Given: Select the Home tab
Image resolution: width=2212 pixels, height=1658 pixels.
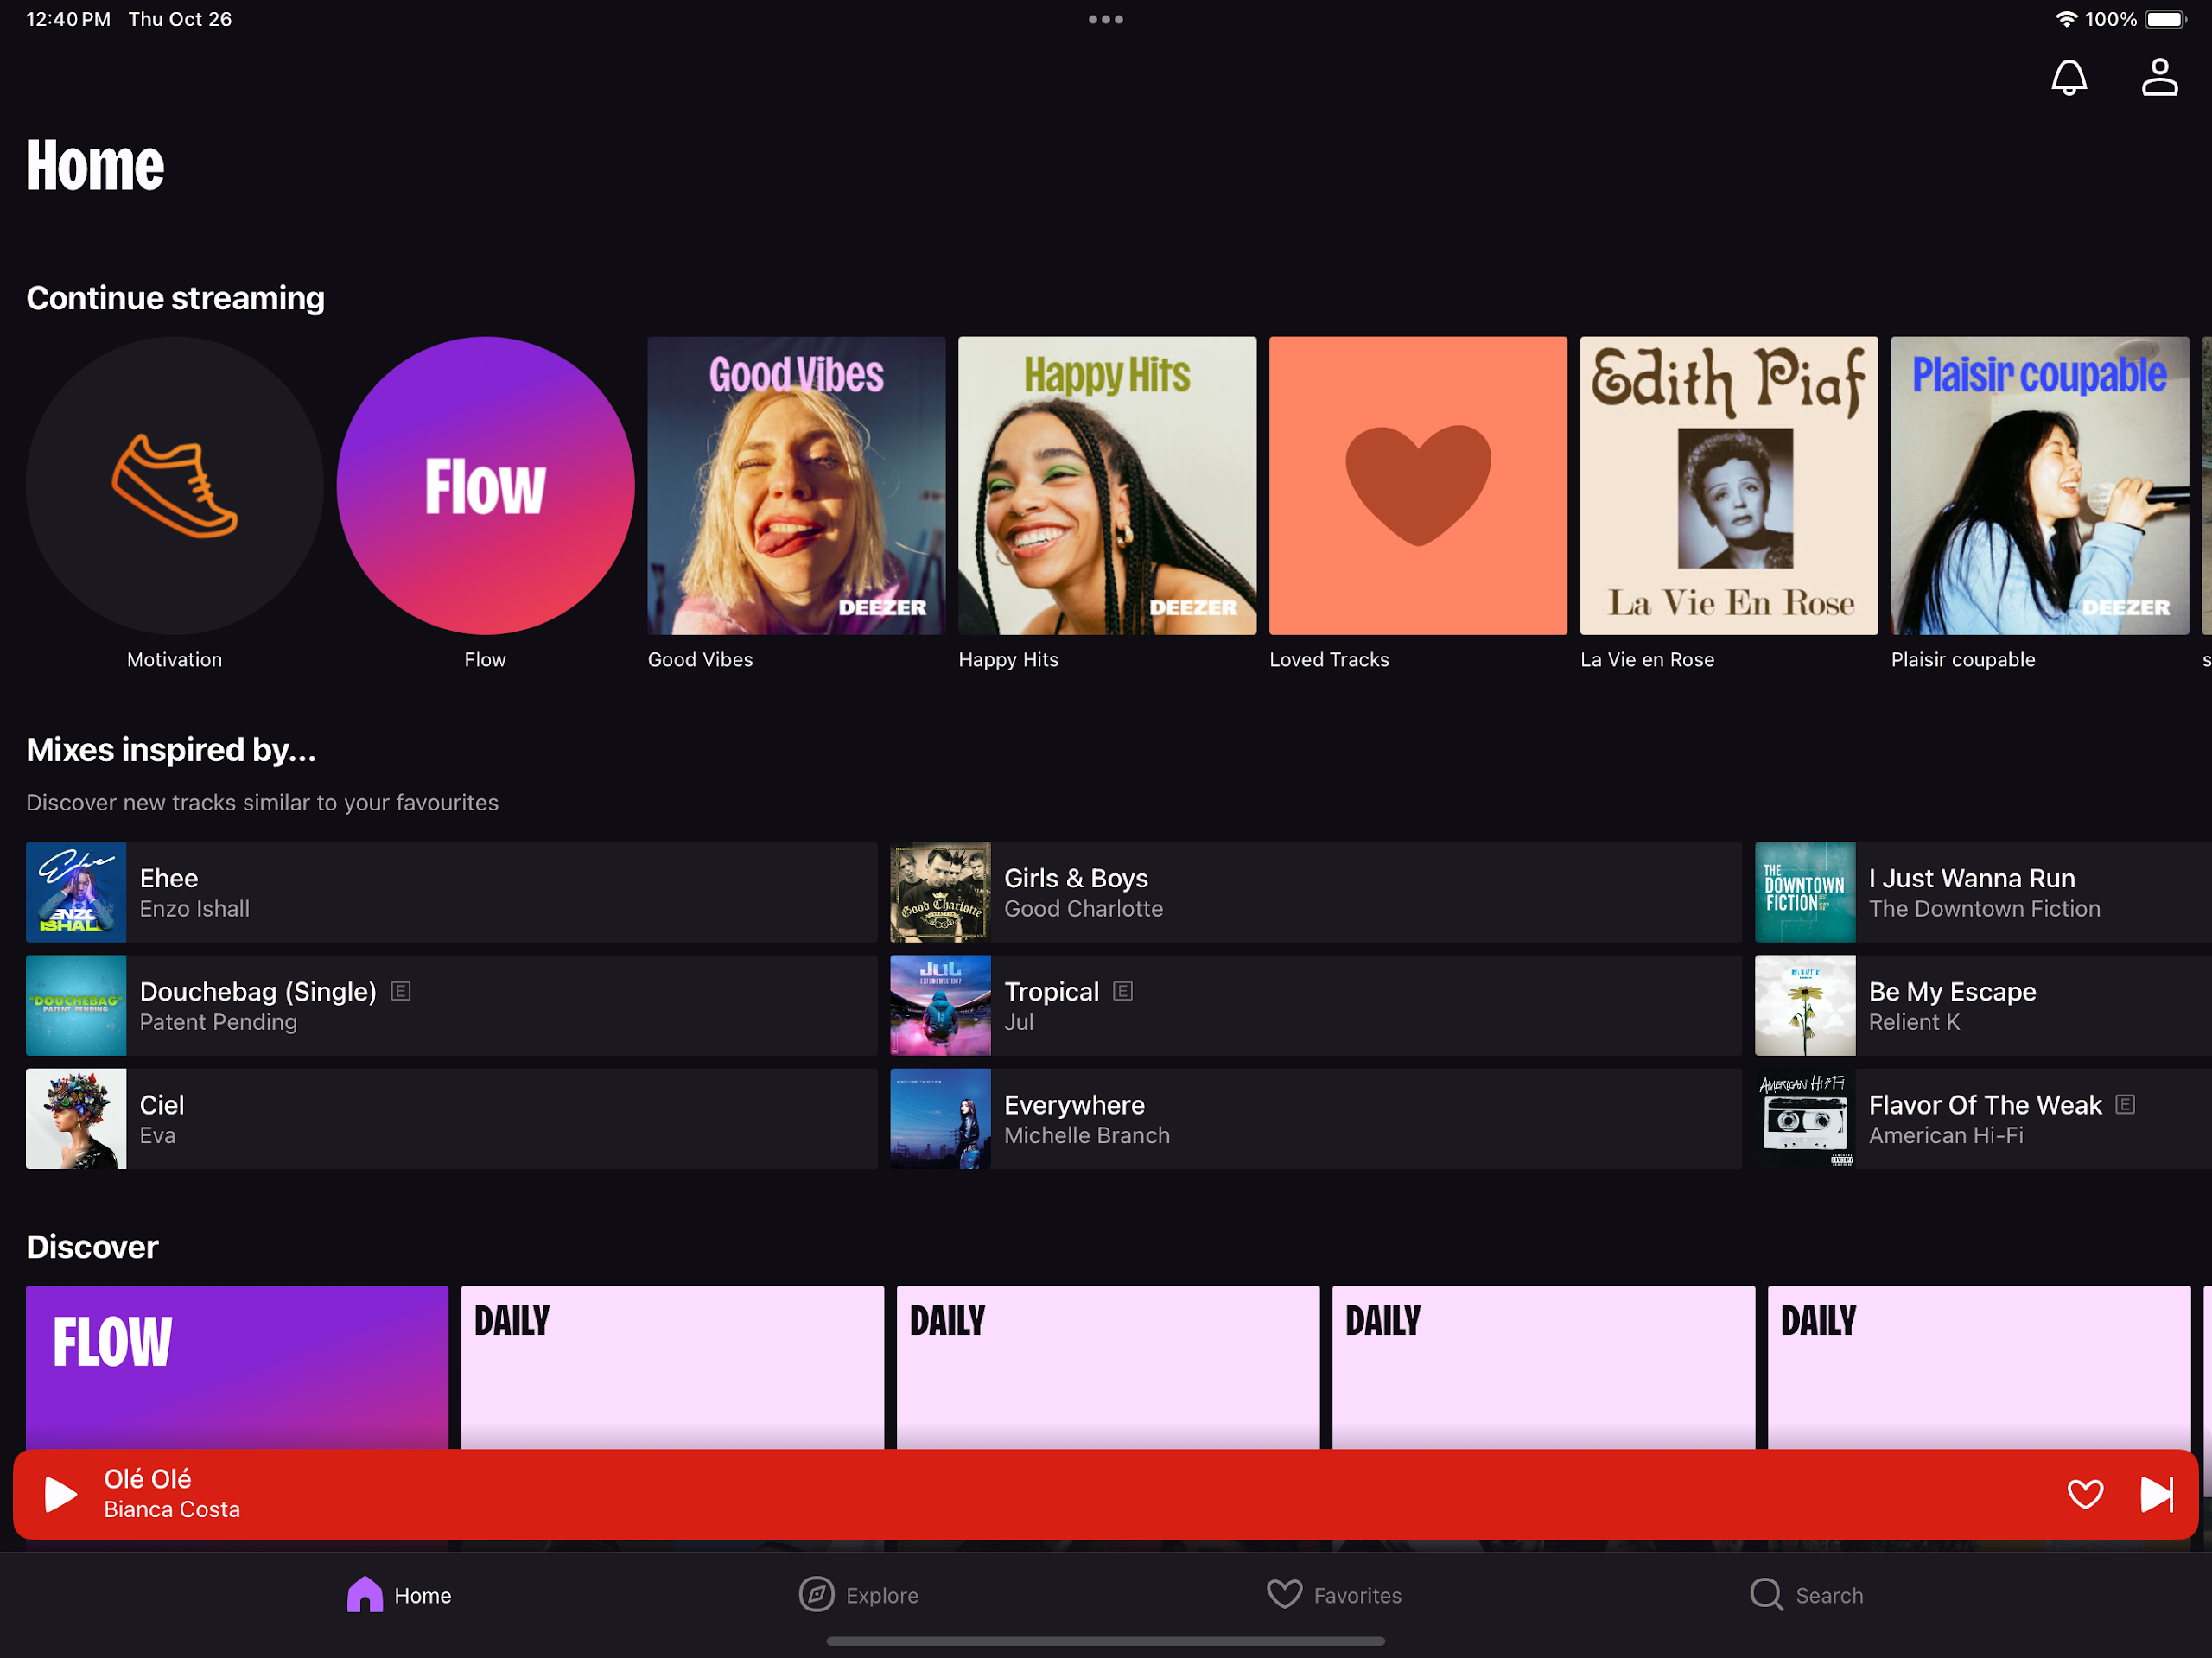Looking at the screenshot, I should pos(399,1595).
